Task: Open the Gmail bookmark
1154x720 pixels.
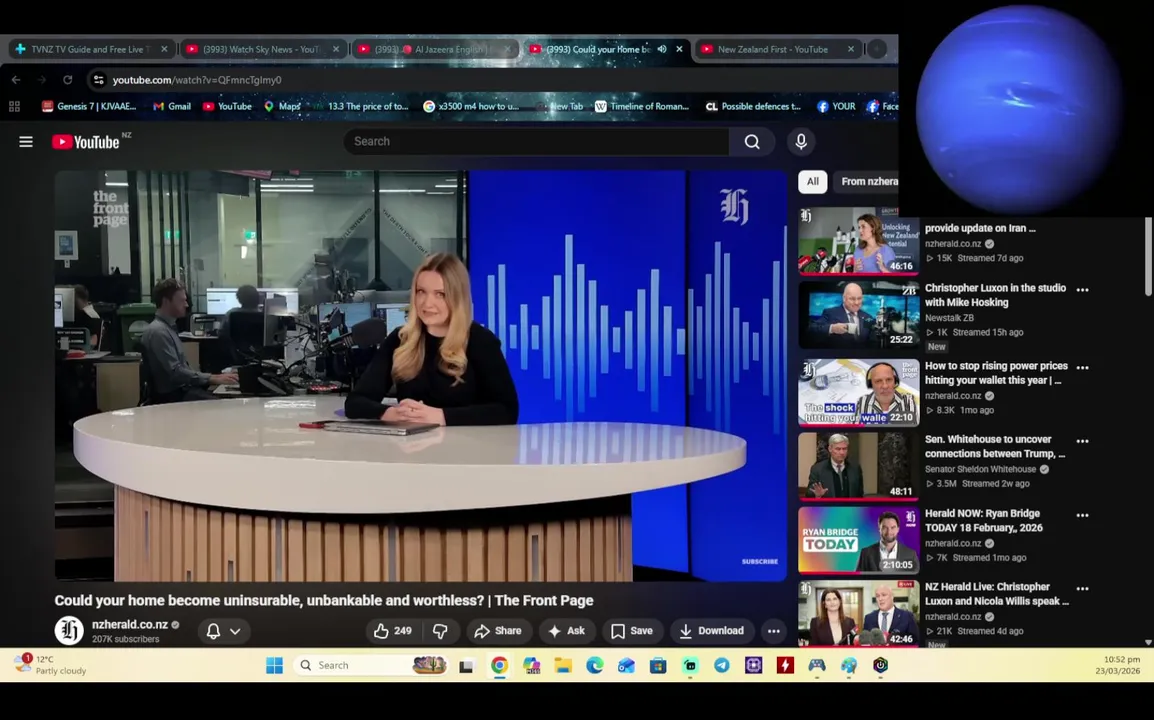Action: (x=171, y=106)
